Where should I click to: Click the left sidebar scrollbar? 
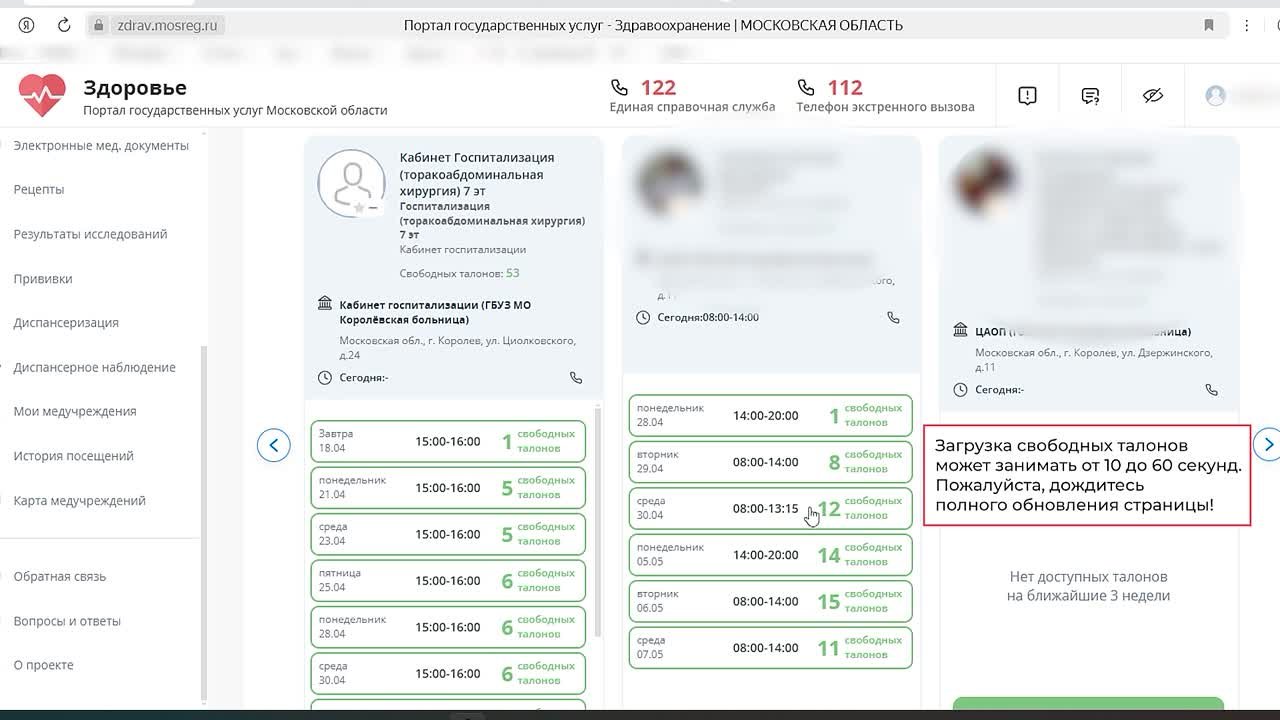coord(204,525)
